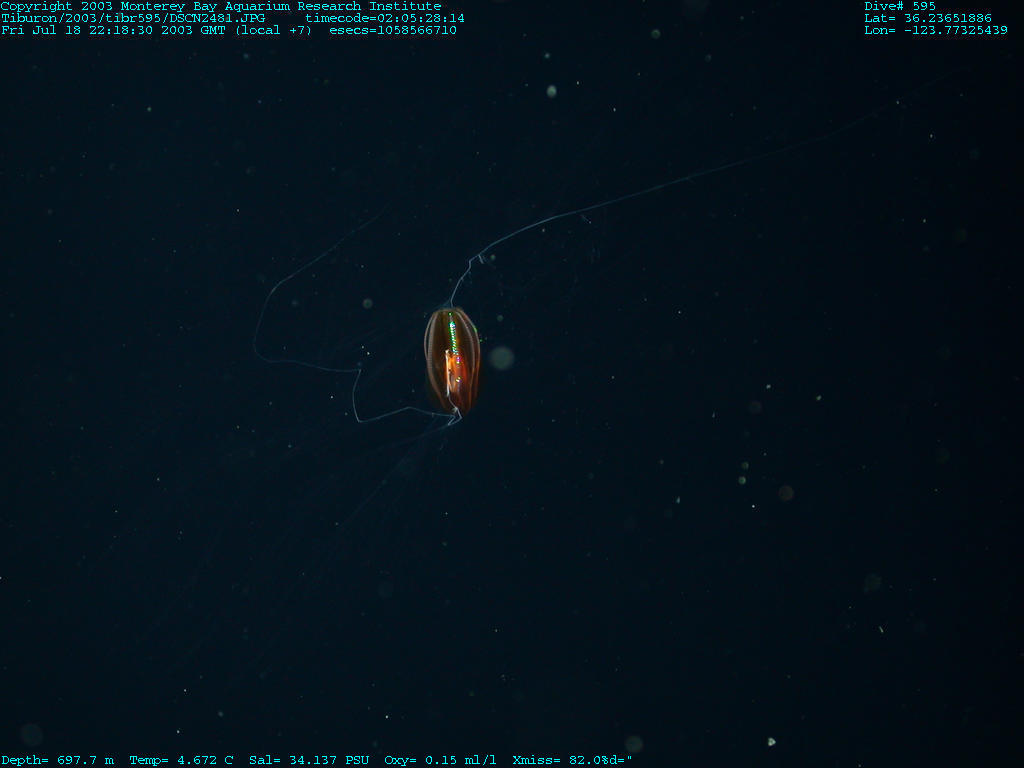
Task: Click the timecode=02:05:28:14 readout
Action: click(x=385, y=18)
